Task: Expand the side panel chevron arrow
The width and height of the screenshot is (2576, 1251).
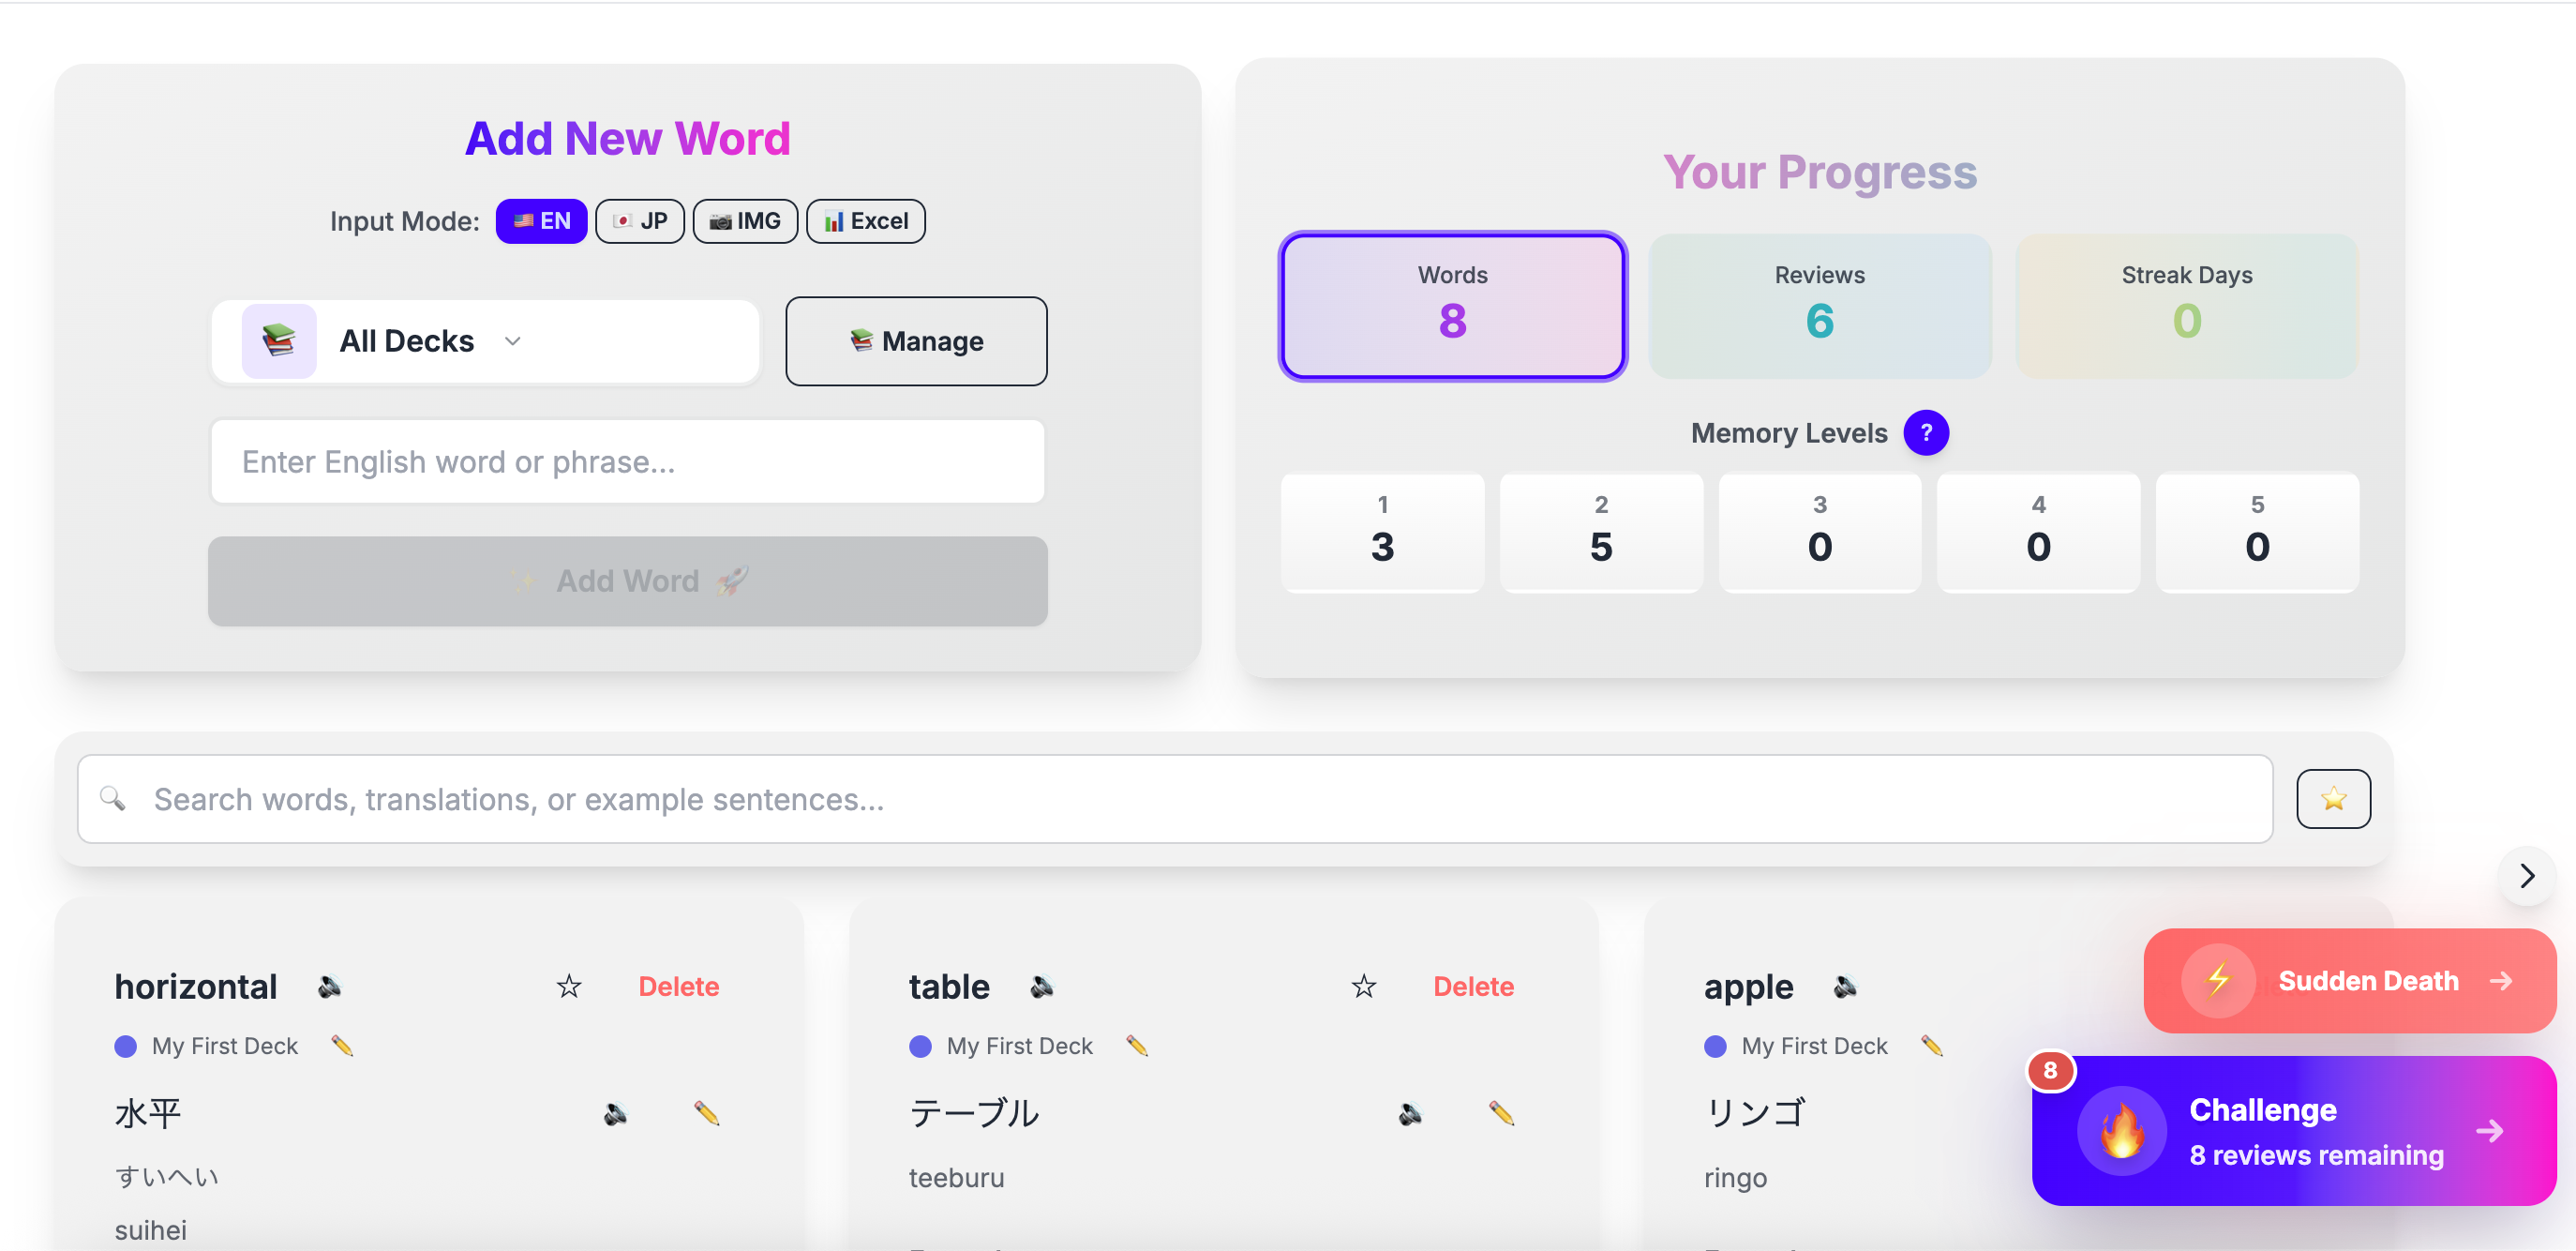Action: pos(2527,876)
